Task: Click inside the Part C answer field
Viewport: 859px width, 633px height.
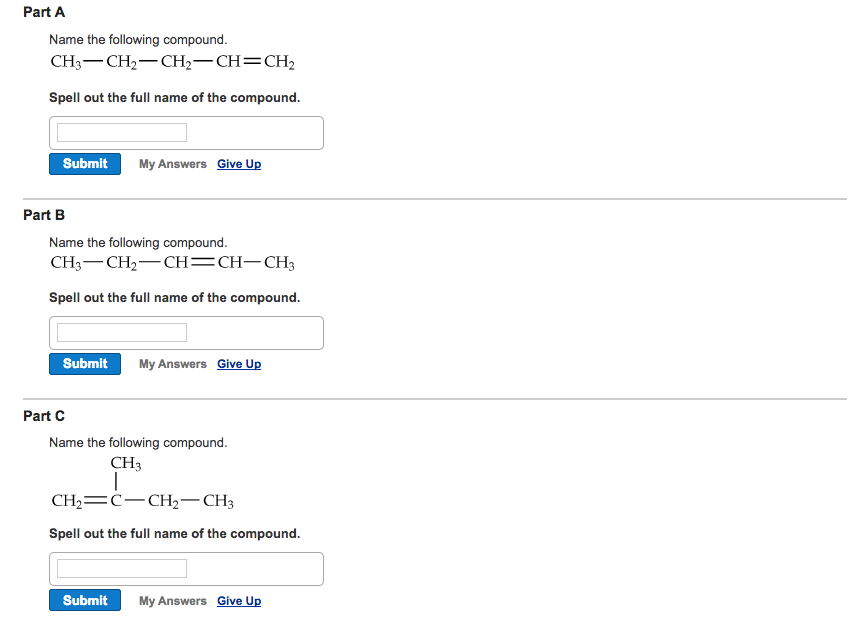Action: tap(120, 567)
